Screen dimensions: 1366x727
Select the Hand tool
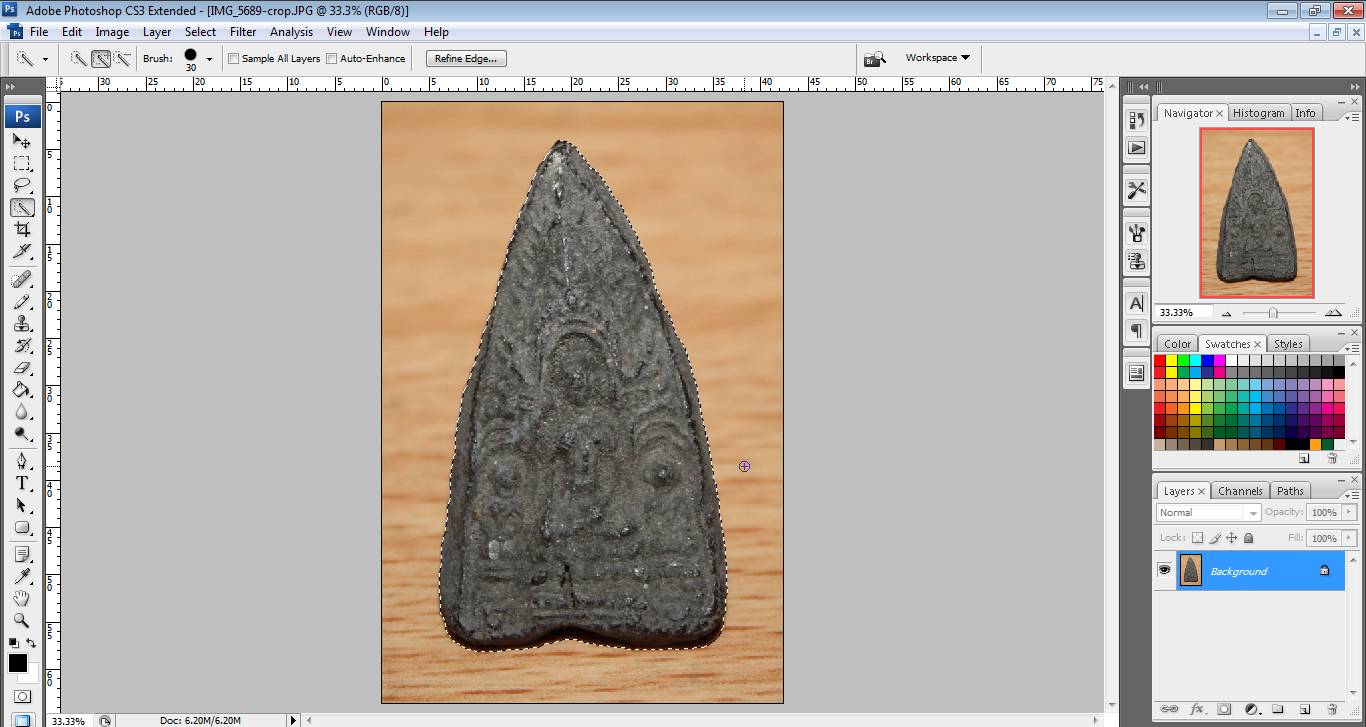(22, 599)
